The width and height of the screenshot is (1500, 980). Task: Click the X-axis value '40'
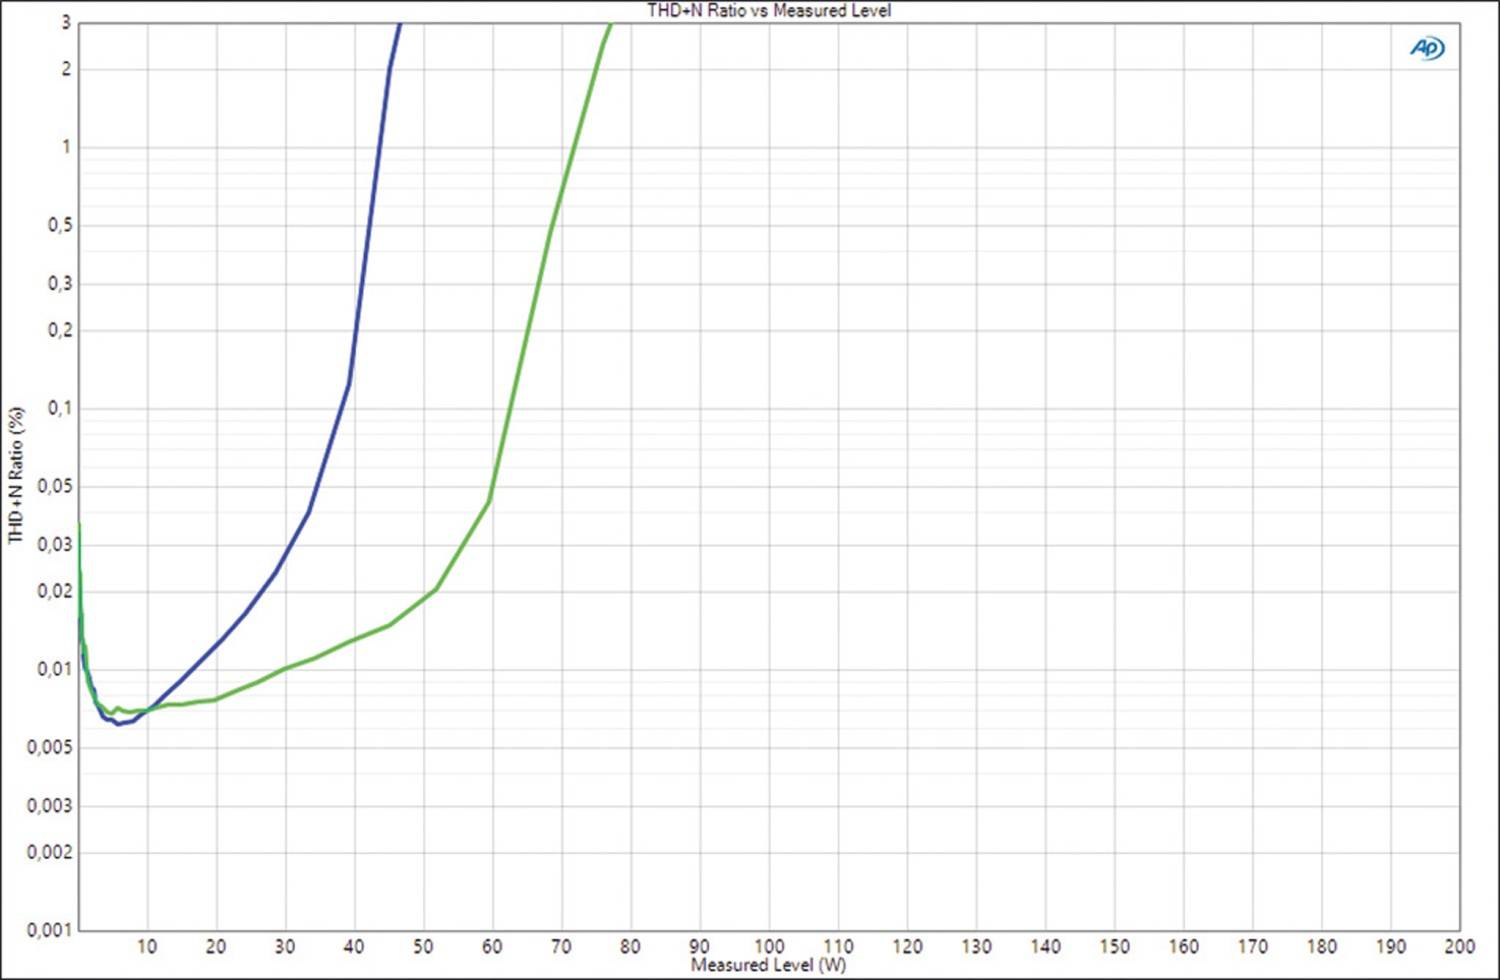click(354, 946)
